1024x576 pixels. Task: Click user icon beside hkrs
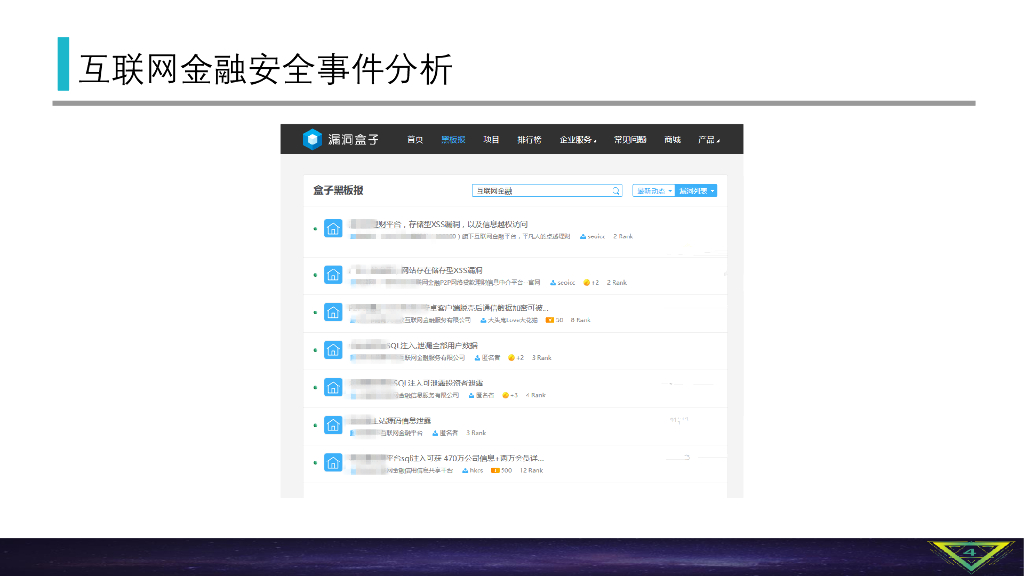click(465, 471)
